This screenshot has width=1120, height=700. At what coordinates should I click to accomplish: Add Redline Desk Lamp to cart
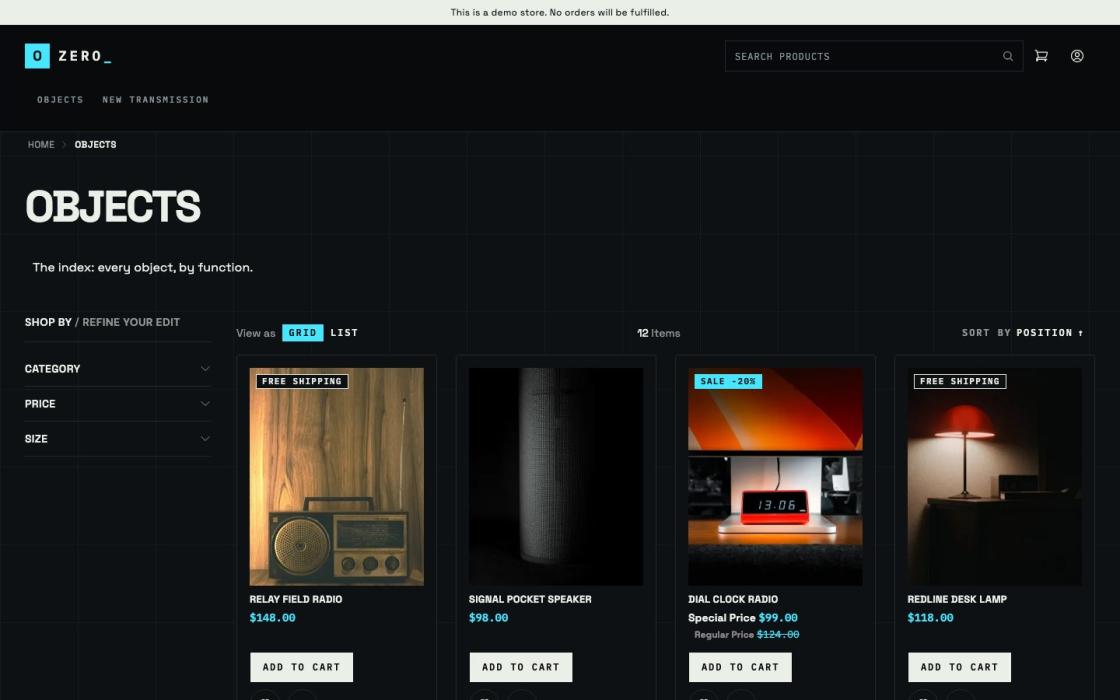[x=959, y=667]
